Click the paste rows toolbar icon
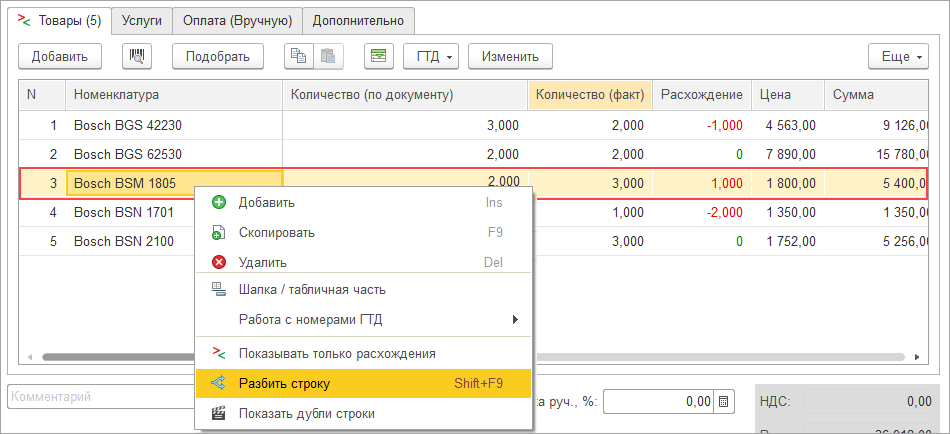 [327, 56]
